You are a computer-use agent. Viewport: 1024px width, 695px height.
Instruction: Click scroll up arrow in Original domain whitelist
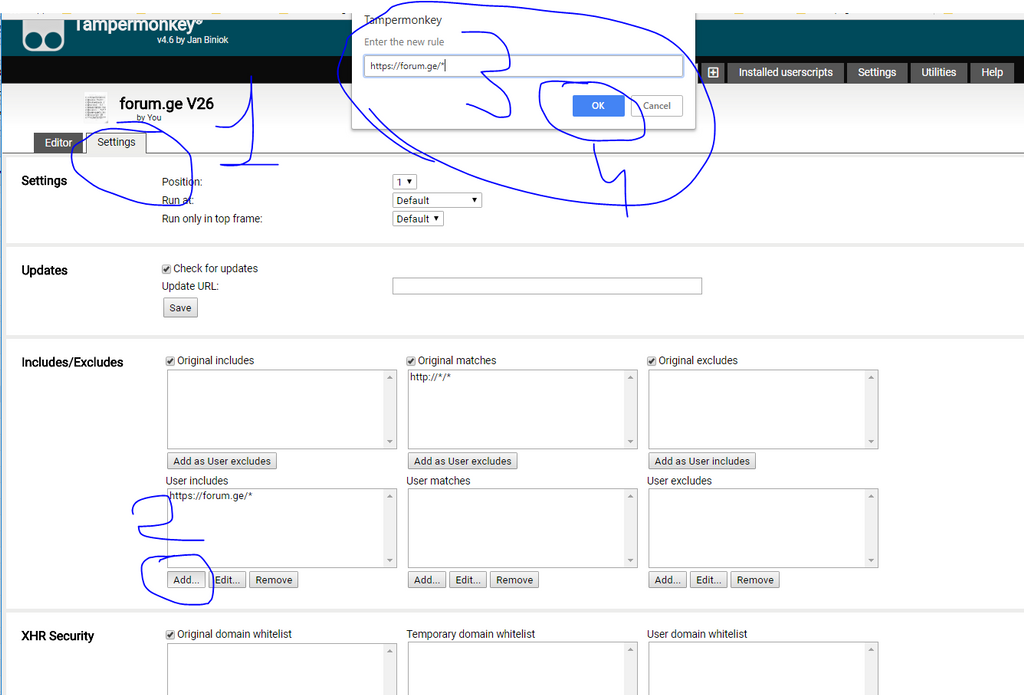tap(390, 651)
